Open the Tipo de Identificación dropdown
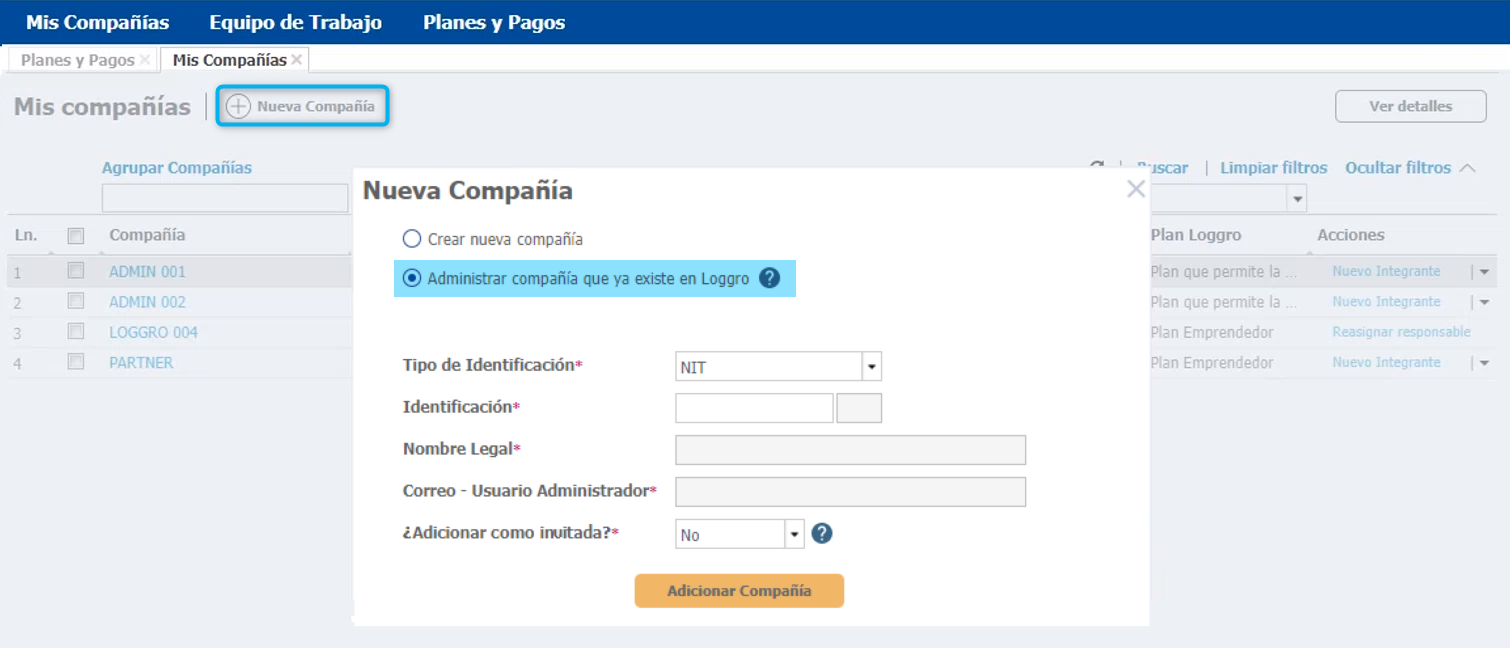The width and height of the screenshot is (1510, 648). click(x=871, y=367)
